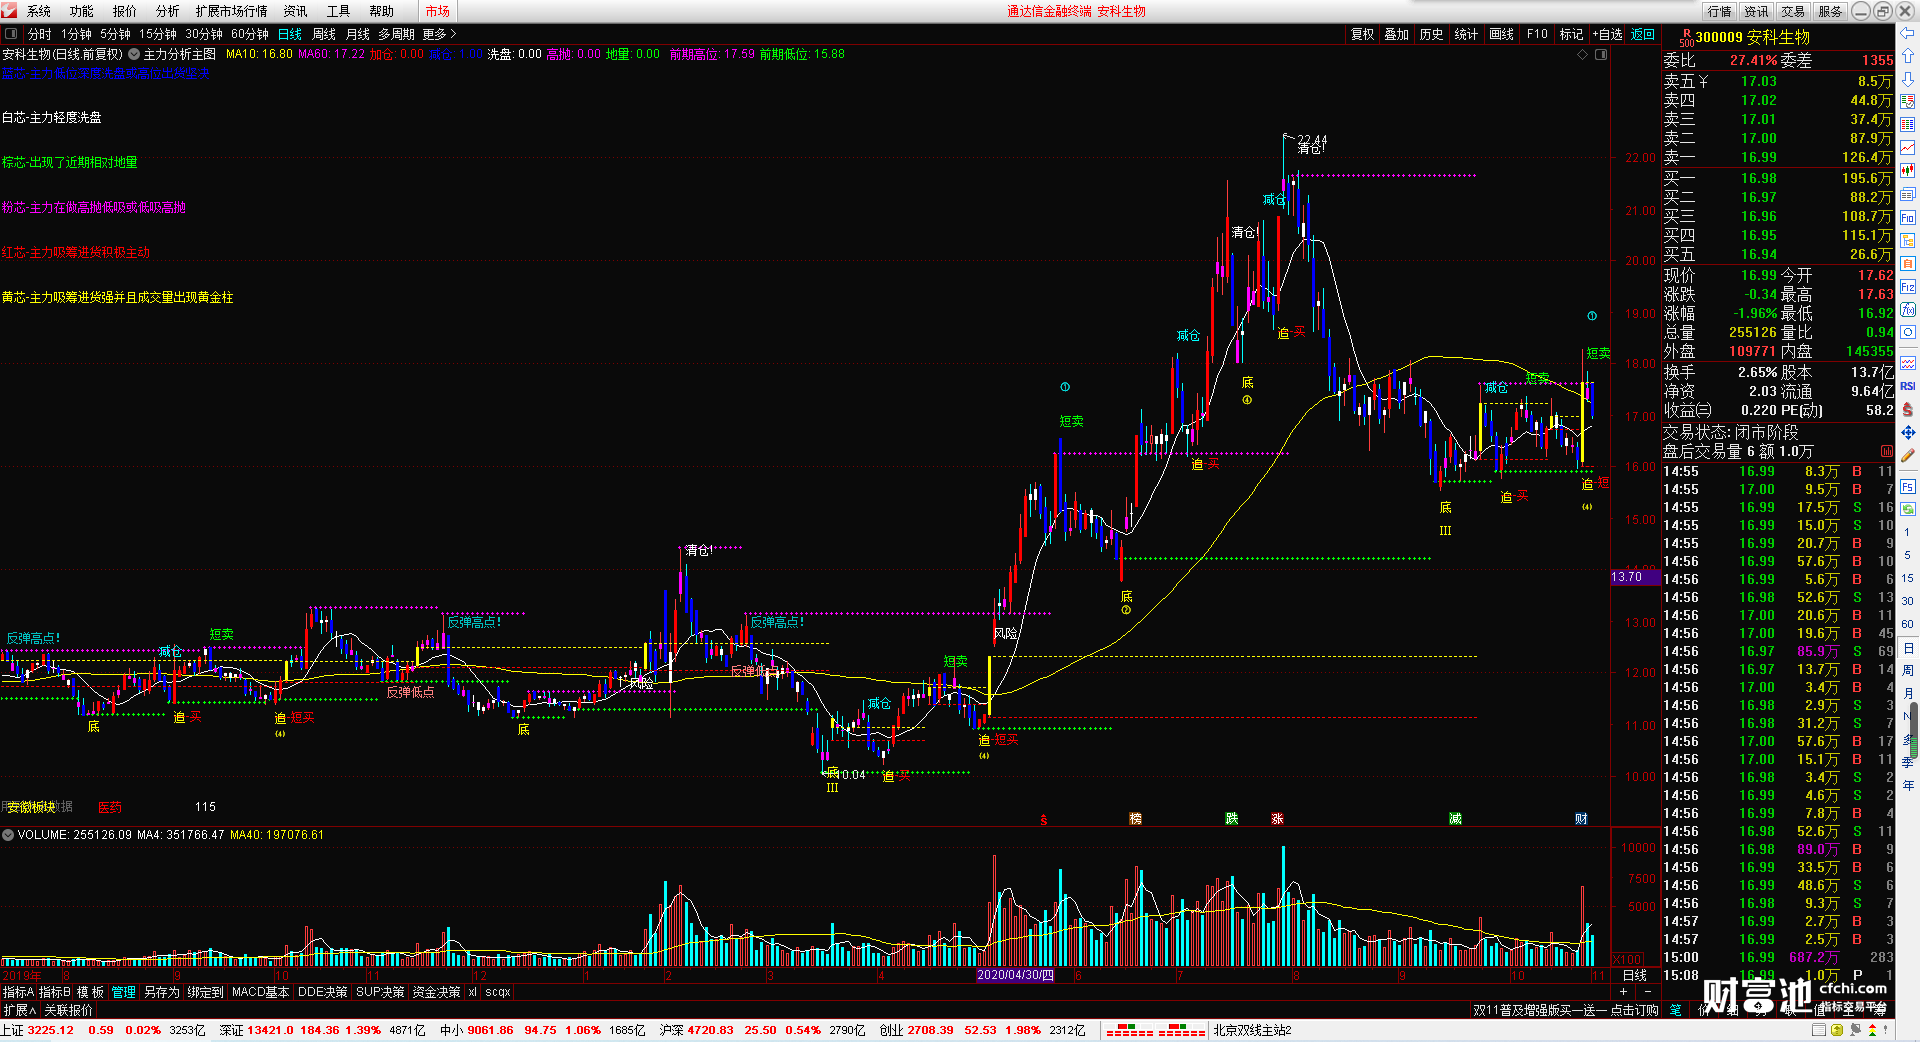This screenshot has height=1042, width=1920.
Task: Click the plus zoom-in button below 日线
Action: tap(1622, 992)
